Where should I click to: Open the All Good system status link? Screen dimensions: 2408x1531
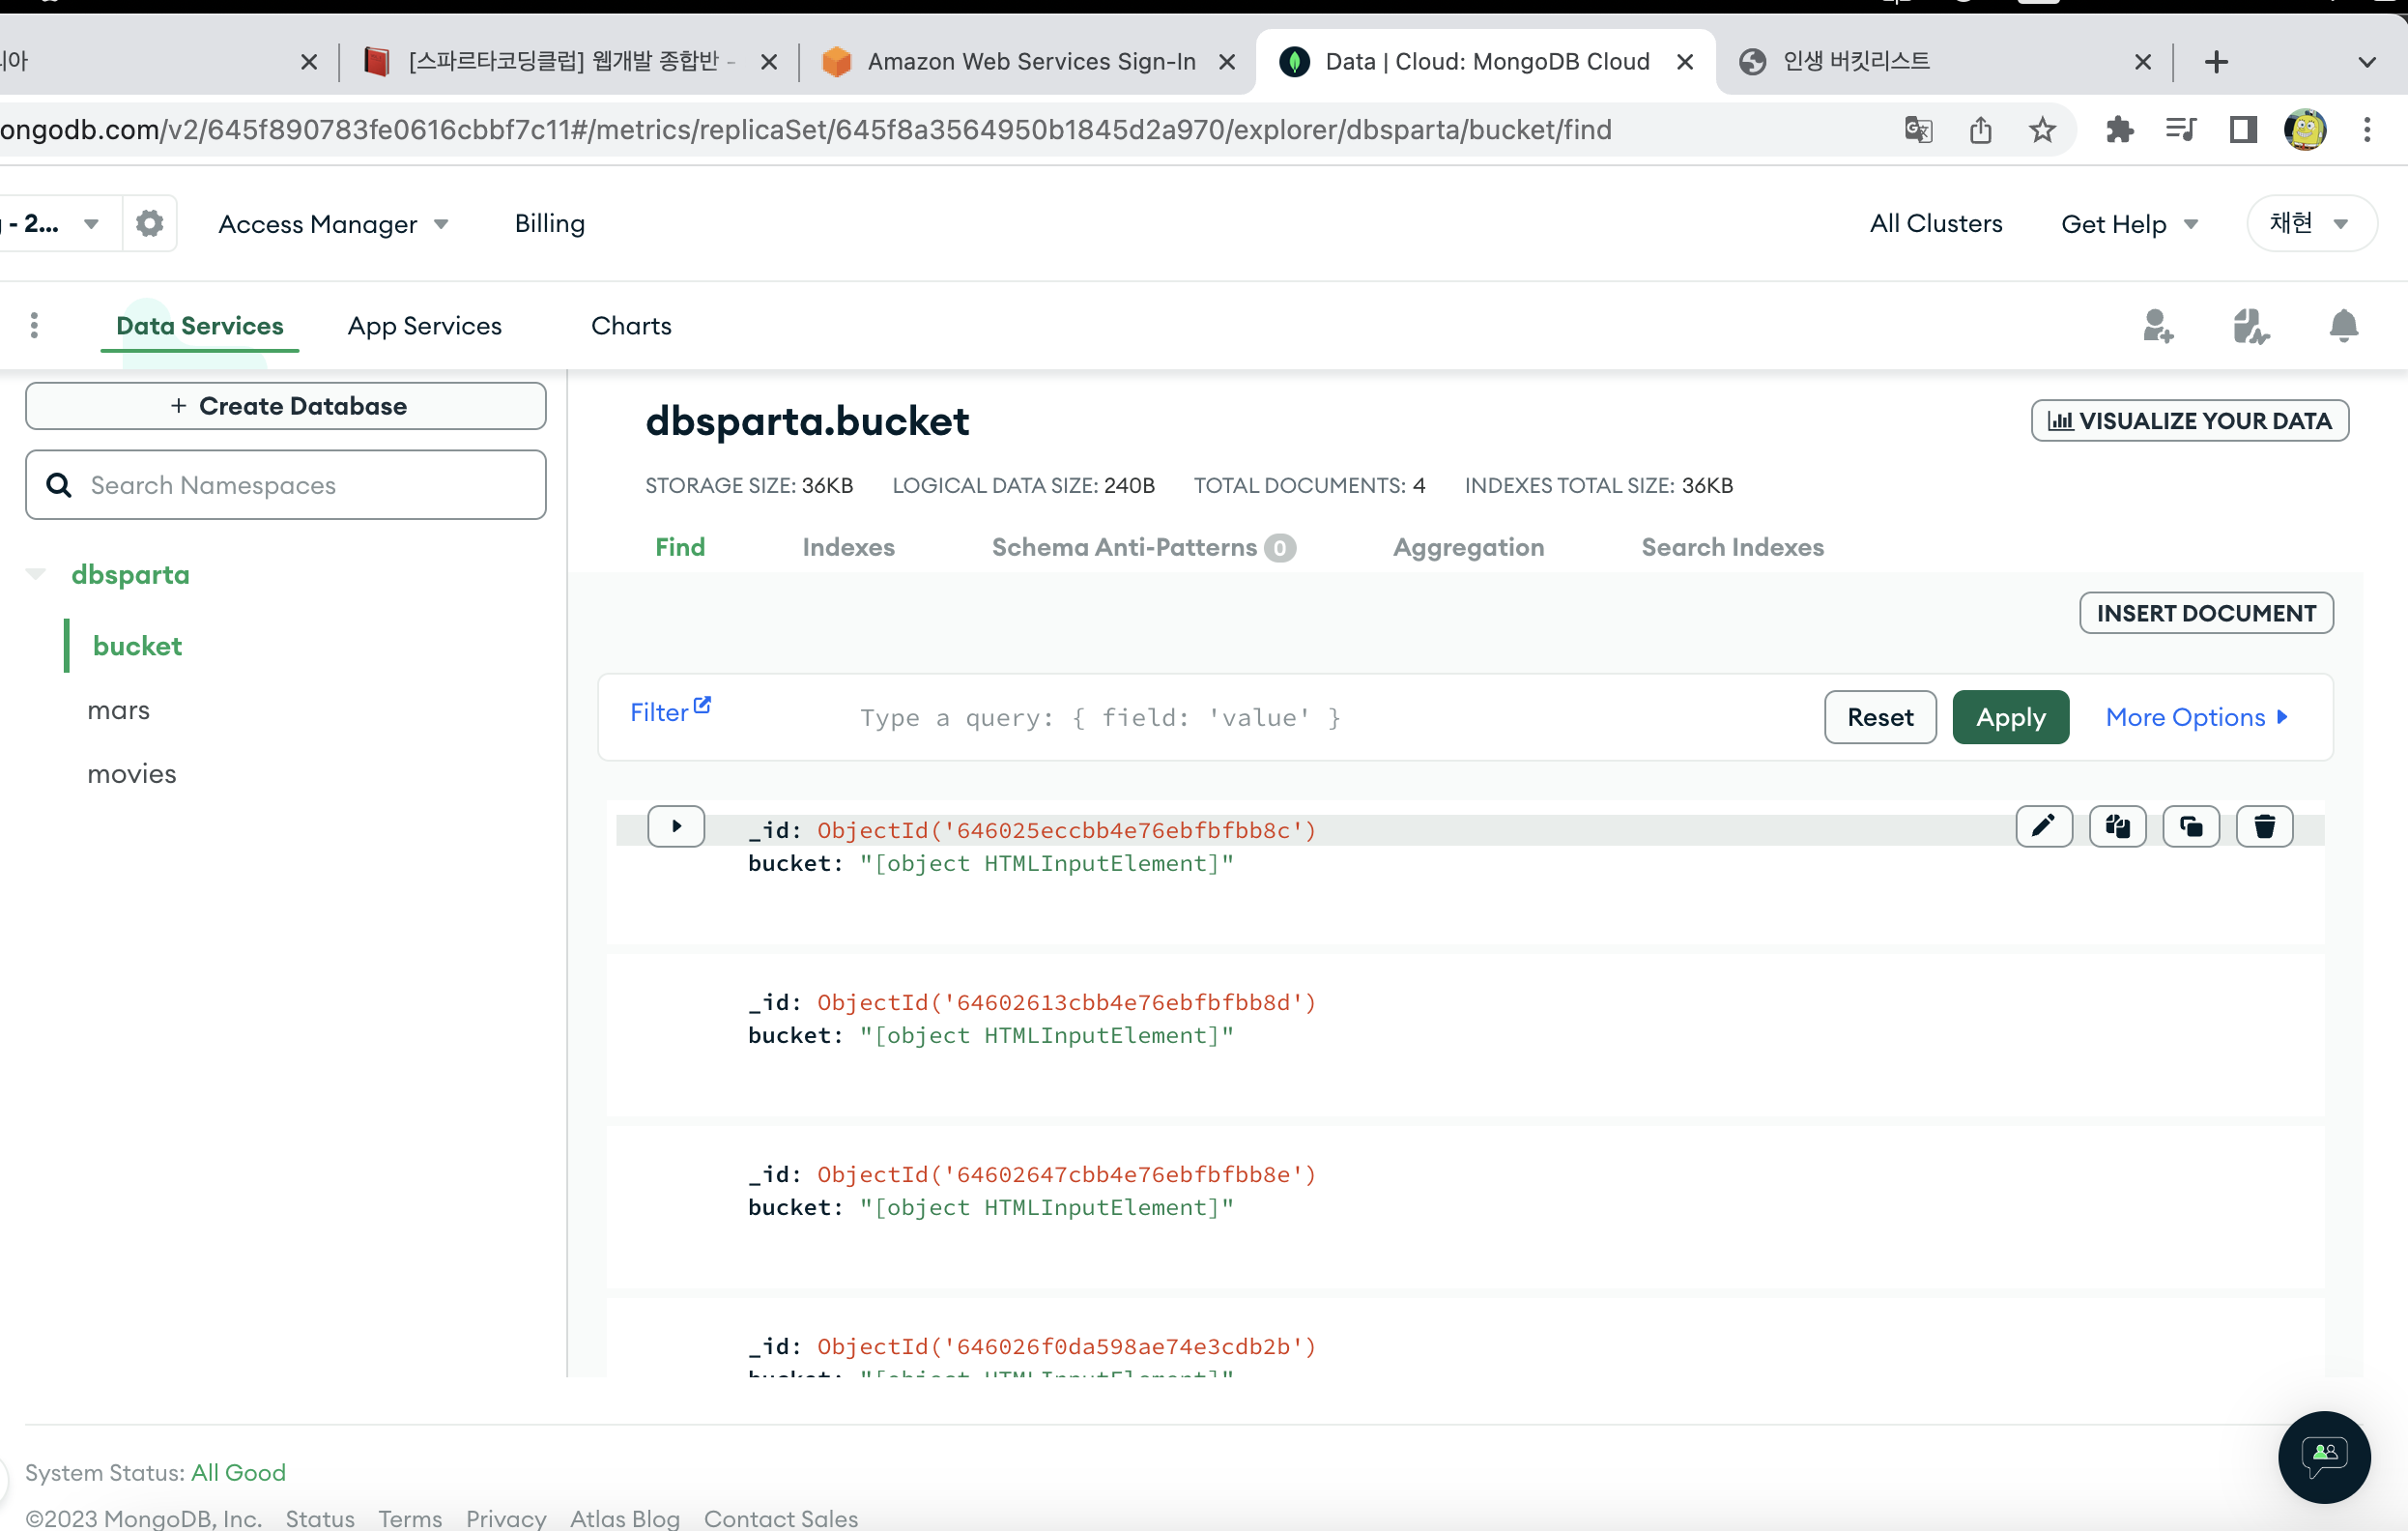pyautogui.click(x=238, y=1472)
